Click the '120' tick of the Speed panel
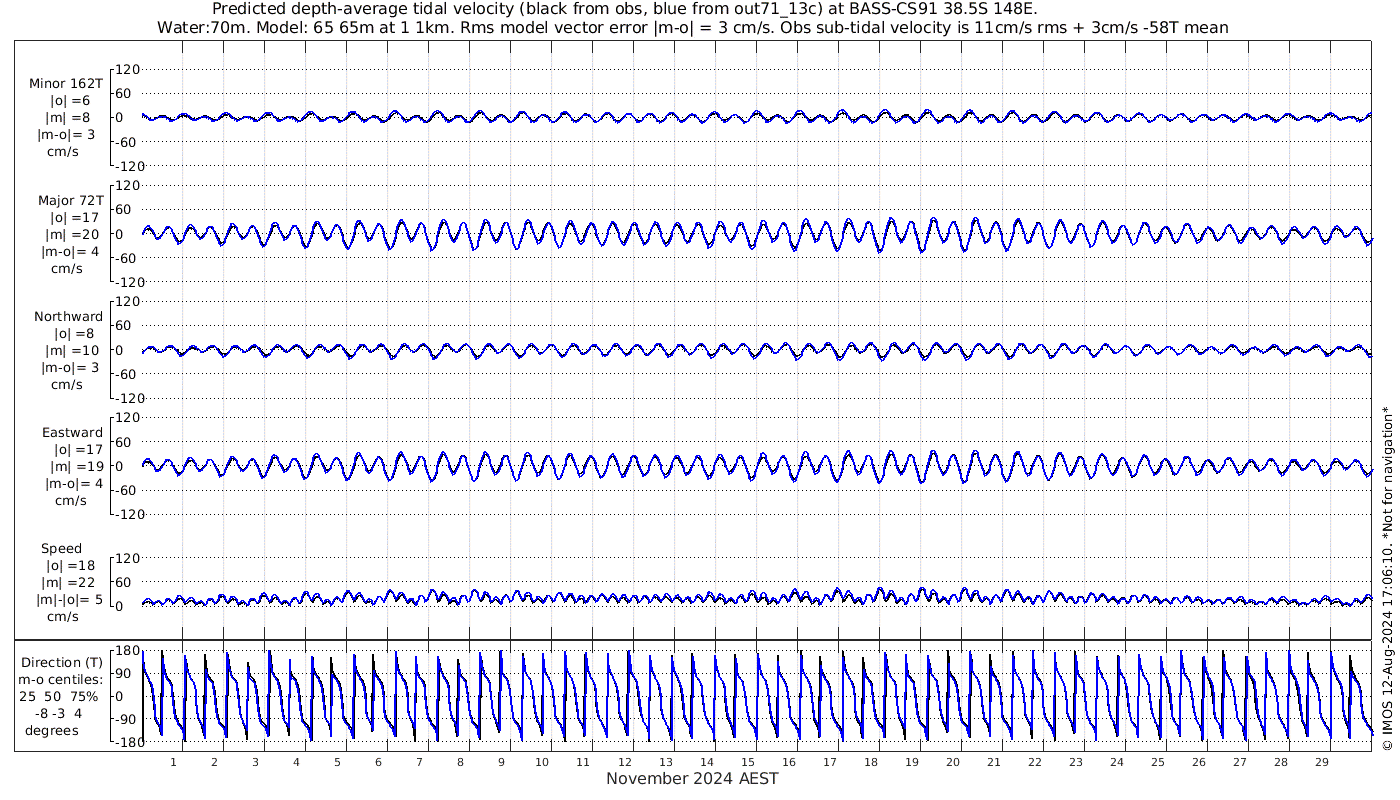This screenshot has width=1400, height=800. click(128, 558)
